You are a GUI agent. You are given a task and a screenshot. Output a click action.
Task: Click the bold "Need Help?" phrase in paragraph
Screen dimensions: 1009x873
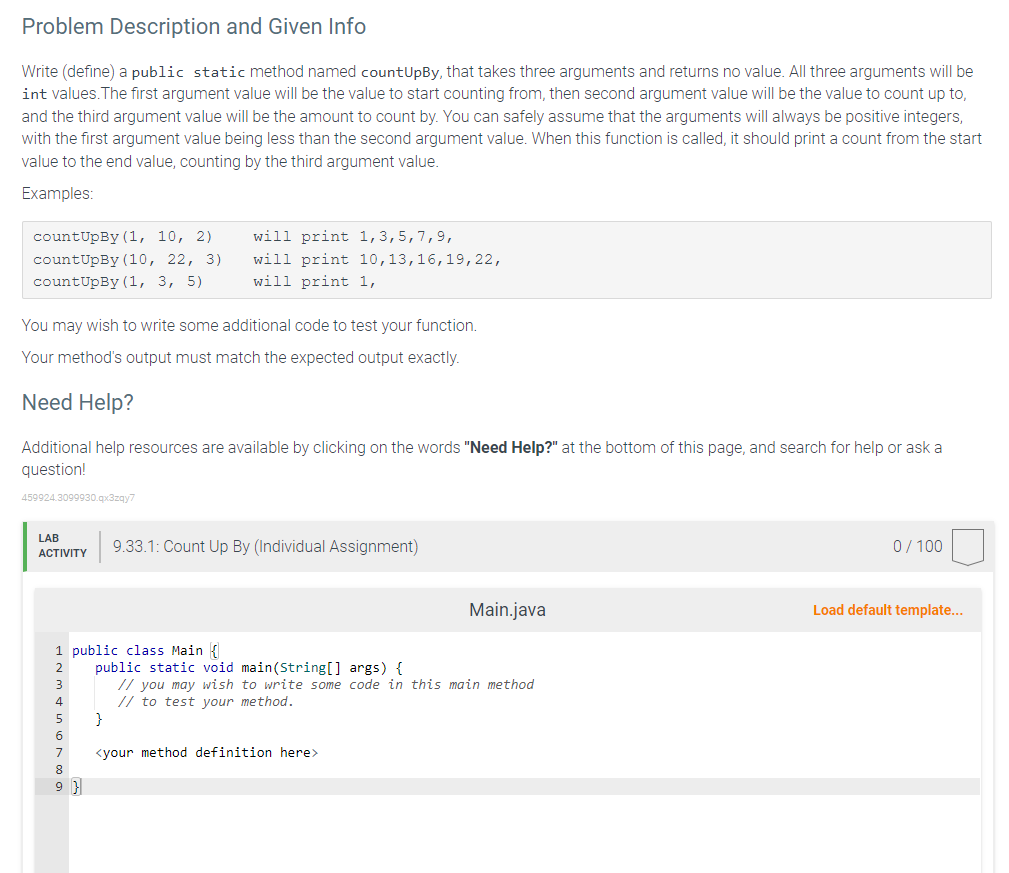coord(511,447)
